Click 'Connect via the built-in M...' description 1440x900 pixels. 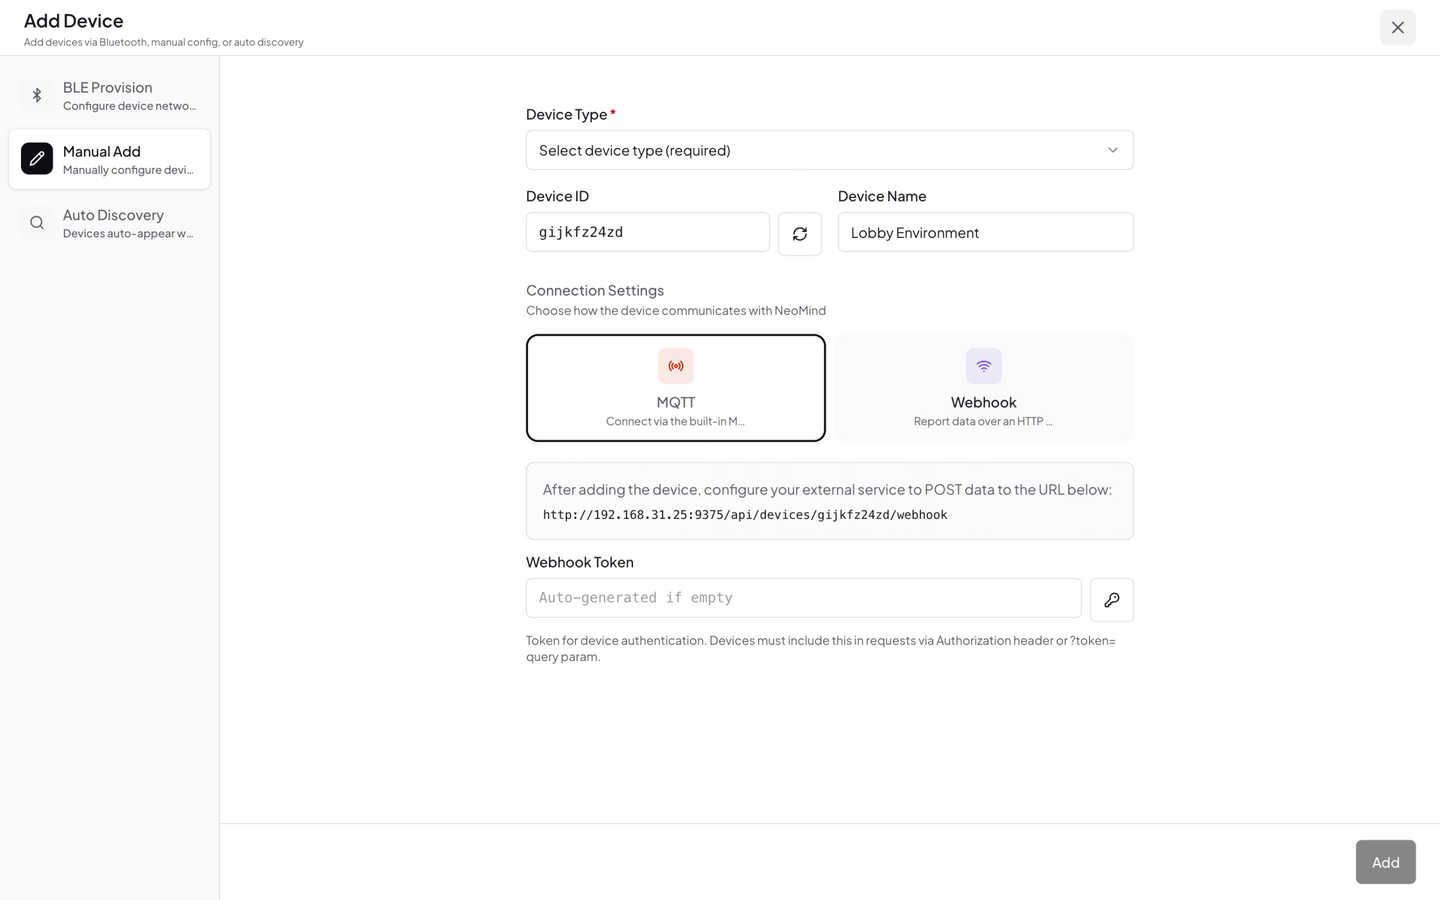coord(676,421)
